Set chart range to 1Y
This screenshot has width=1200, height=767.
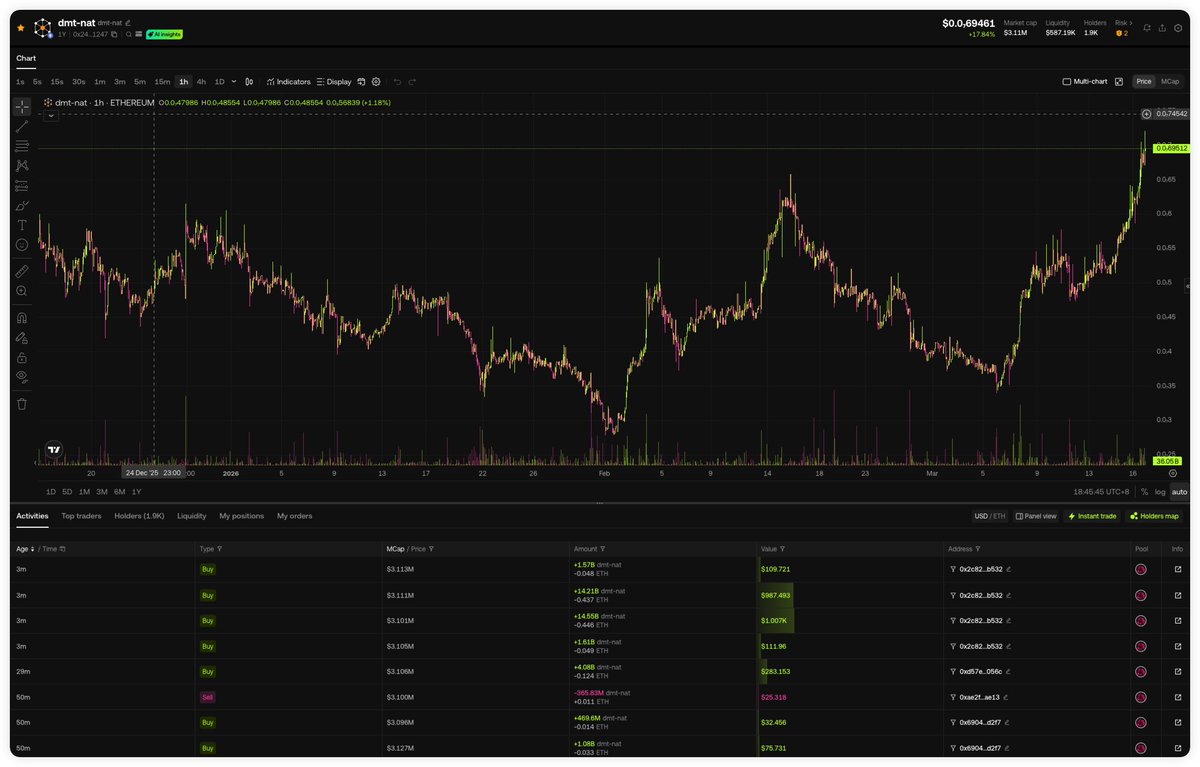click(137, 491)
